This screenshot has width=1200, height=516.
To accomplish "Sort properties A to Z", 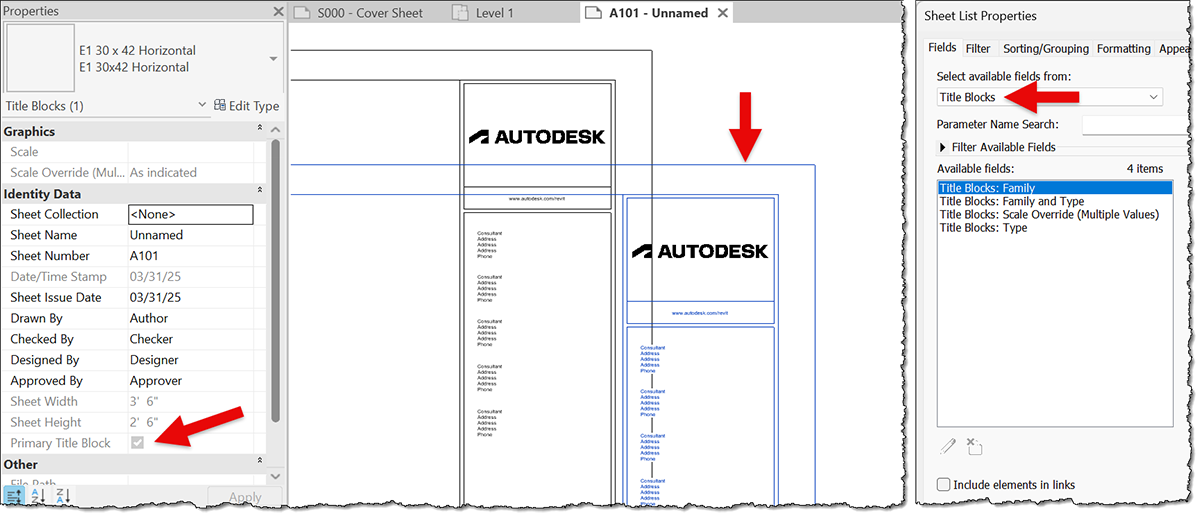I will 39,495.
